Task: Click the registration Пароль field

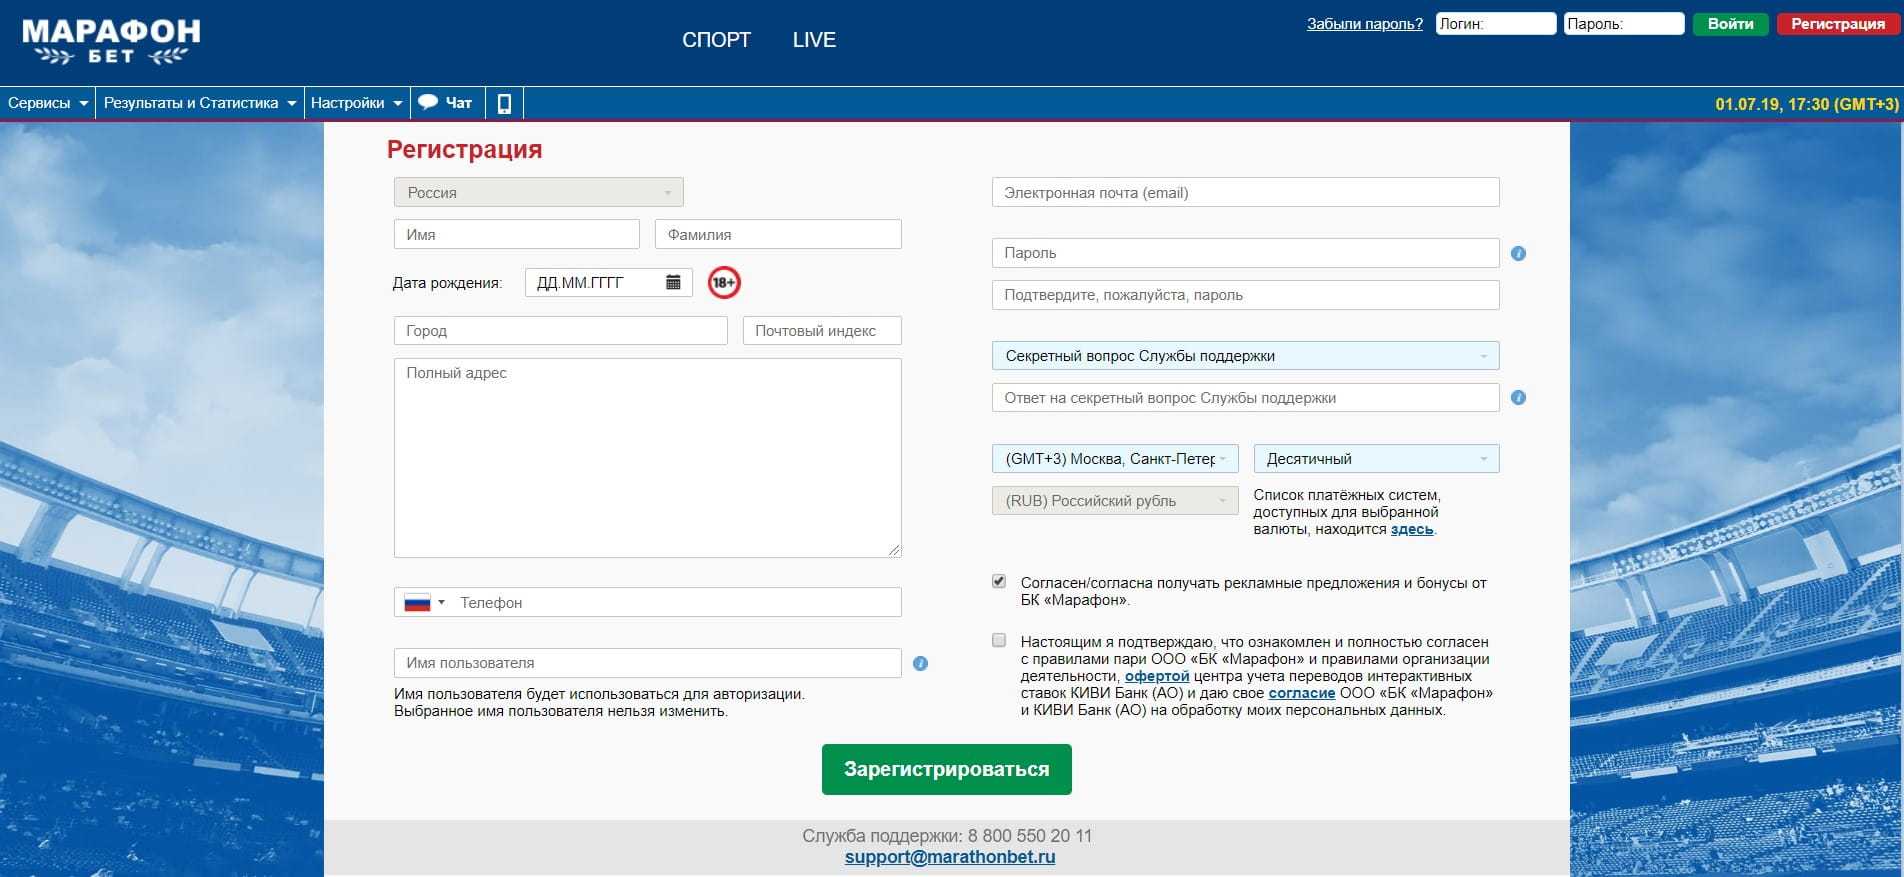Action: [1245, 253]
